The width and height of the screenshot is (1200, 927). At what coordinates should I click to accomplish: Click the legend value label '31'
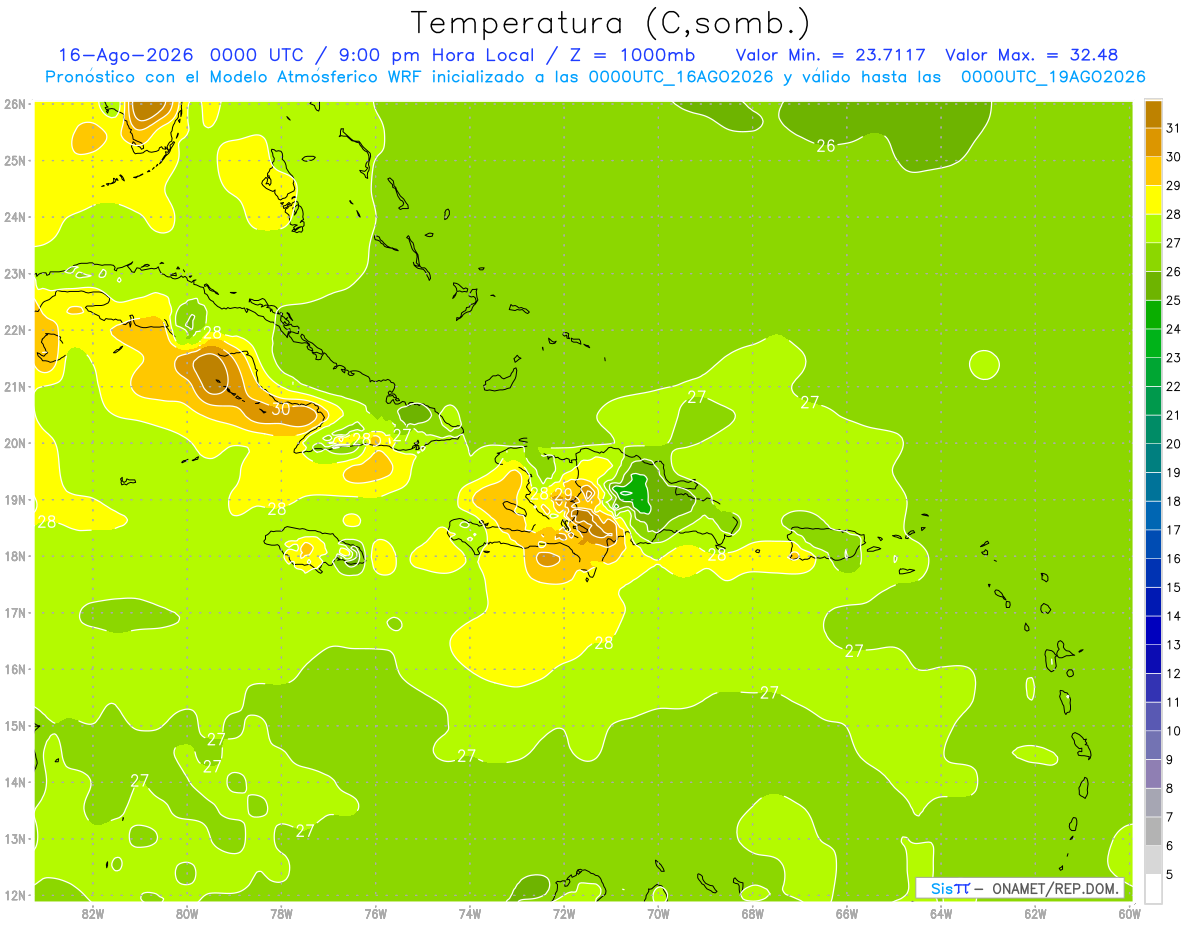1173,128
